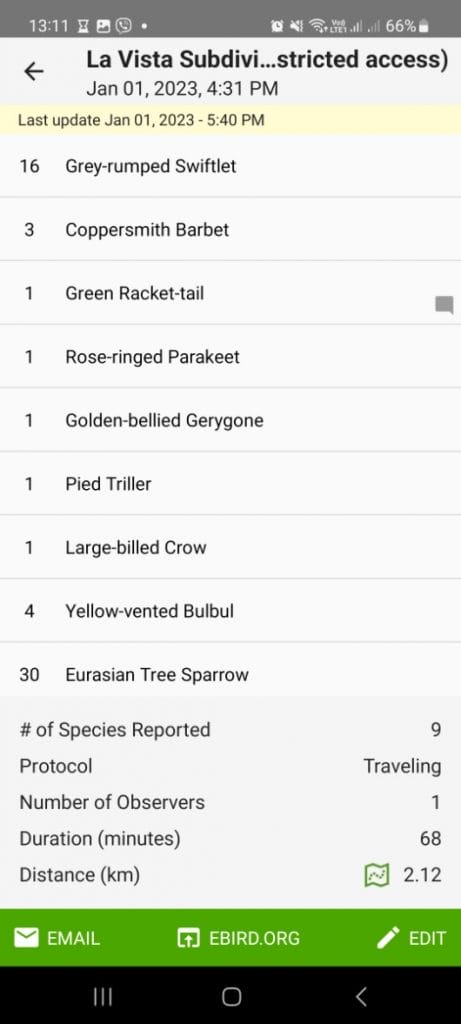This screenshot has height=1024, width=461.
Task: Tap the Android home button
Action: pos(231,996)
